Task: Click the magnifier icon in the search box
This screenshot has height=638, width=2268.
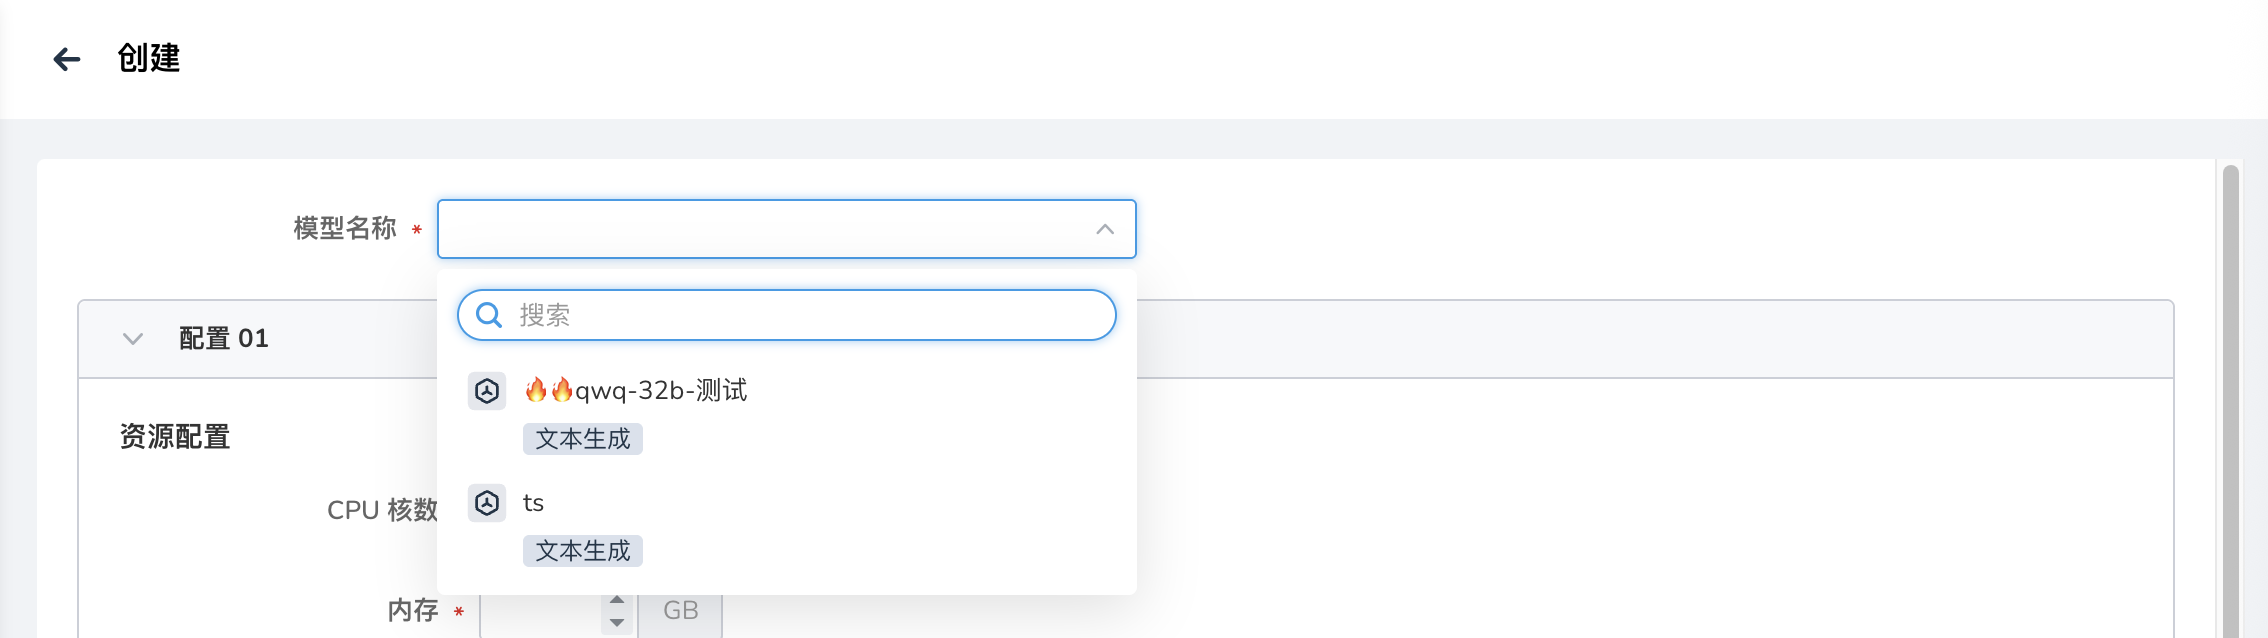Action: [x=489, y=315]
